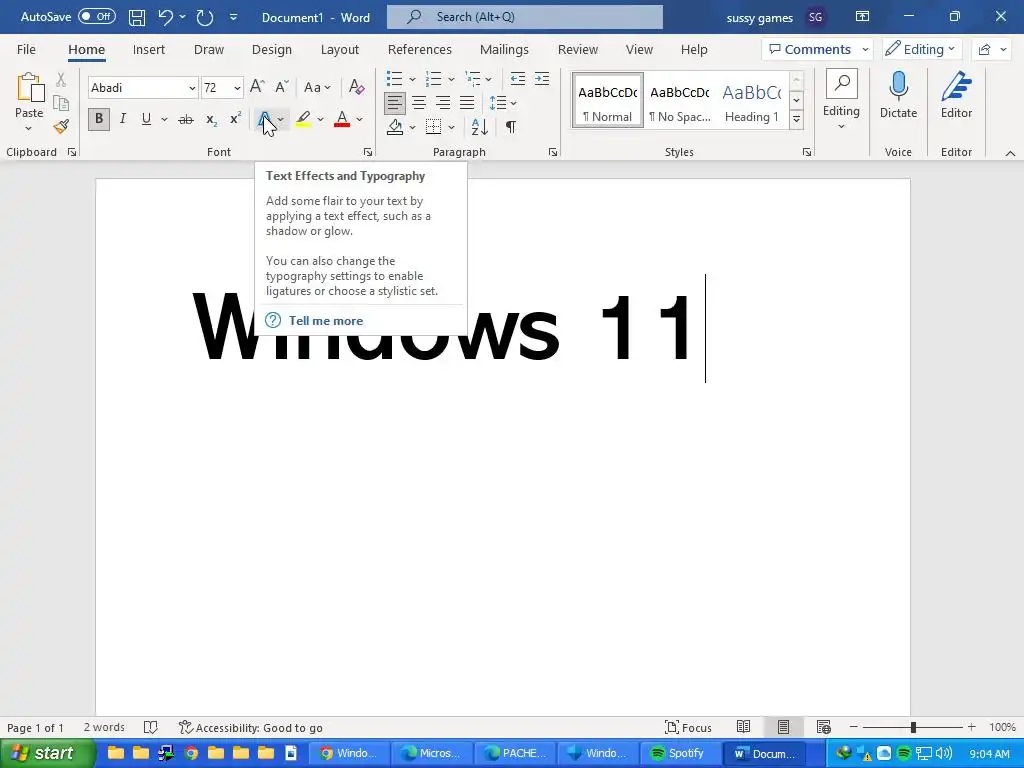The height and width of the screenshot is (768, 1024).
Task: Click 100% zoom level
Action: (1001, 727)
